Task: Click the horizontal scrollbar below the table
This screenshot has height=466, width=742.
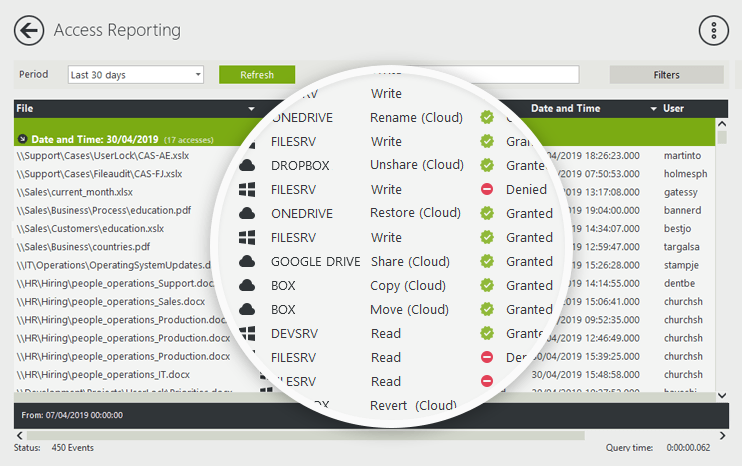Action: click(300, 435)
